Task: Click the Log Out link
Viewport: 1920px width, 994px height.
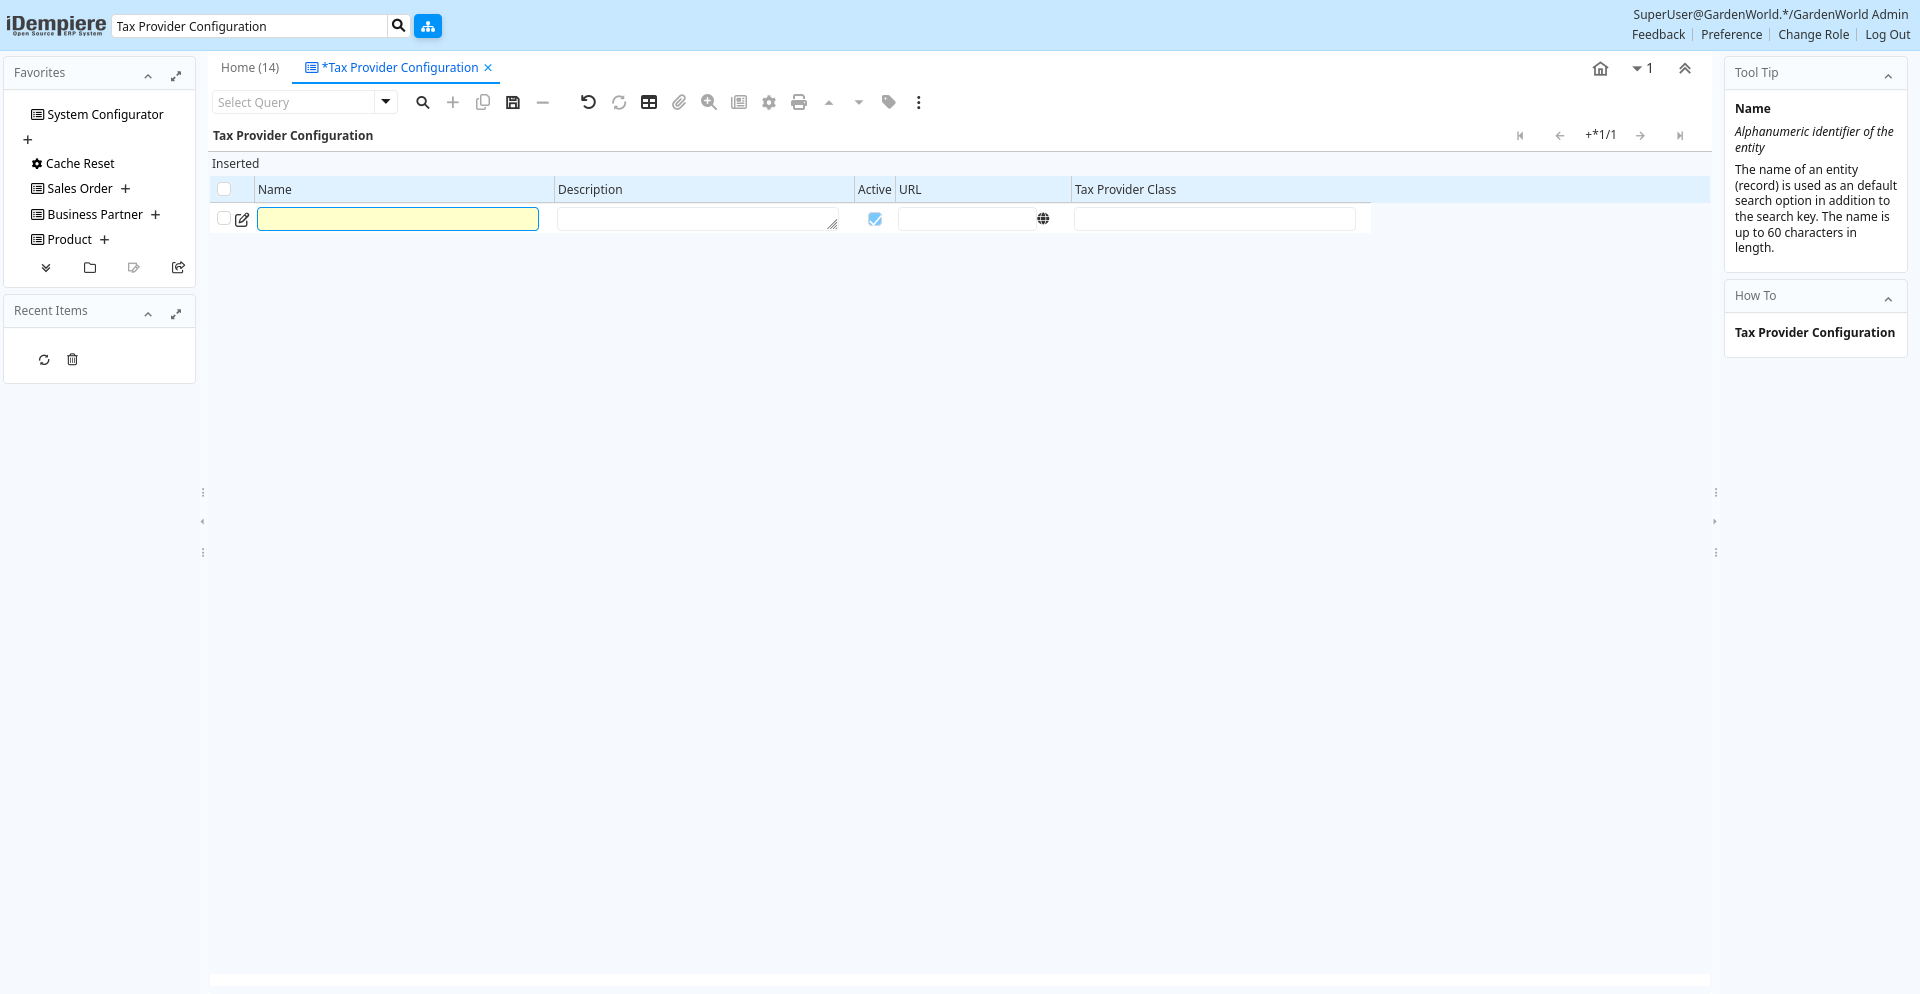Action: pos(1887,35)
